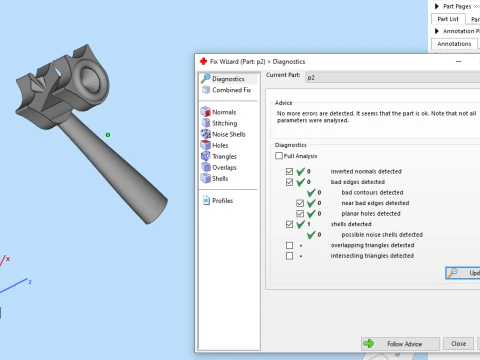Viewport: 480px width, 360px height.
Task: Click the green point marker on the part
Action: tap(108, 135)
